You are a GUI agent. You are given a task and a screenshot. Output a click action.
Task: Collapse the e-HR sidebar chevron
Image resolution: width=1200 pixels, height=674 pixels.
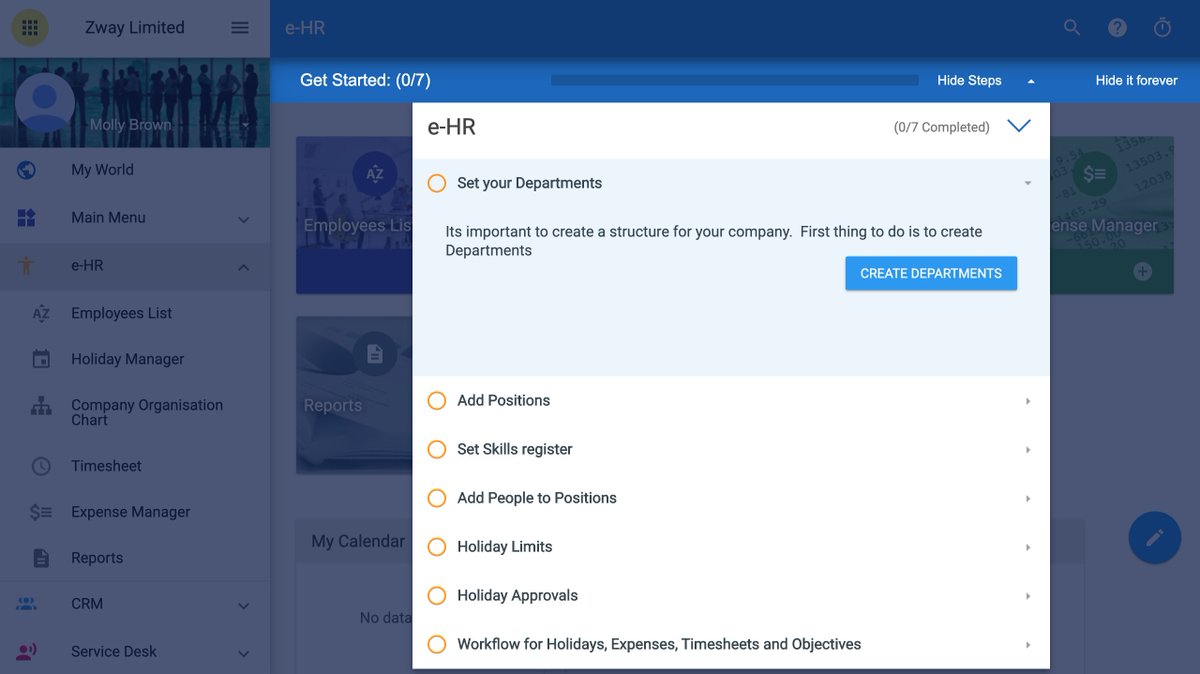point(243,267)
